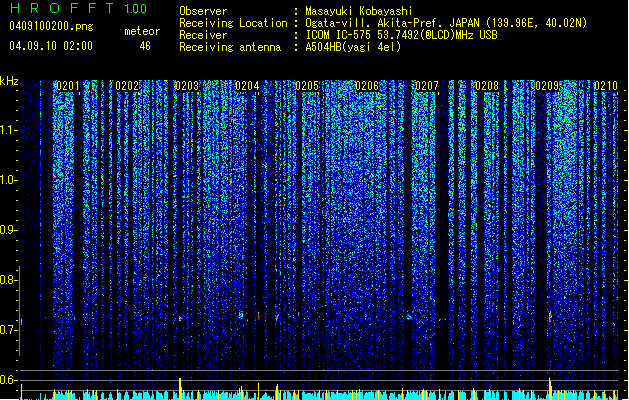
Task: Click the meteor count value 46
Action: [145, 46]
